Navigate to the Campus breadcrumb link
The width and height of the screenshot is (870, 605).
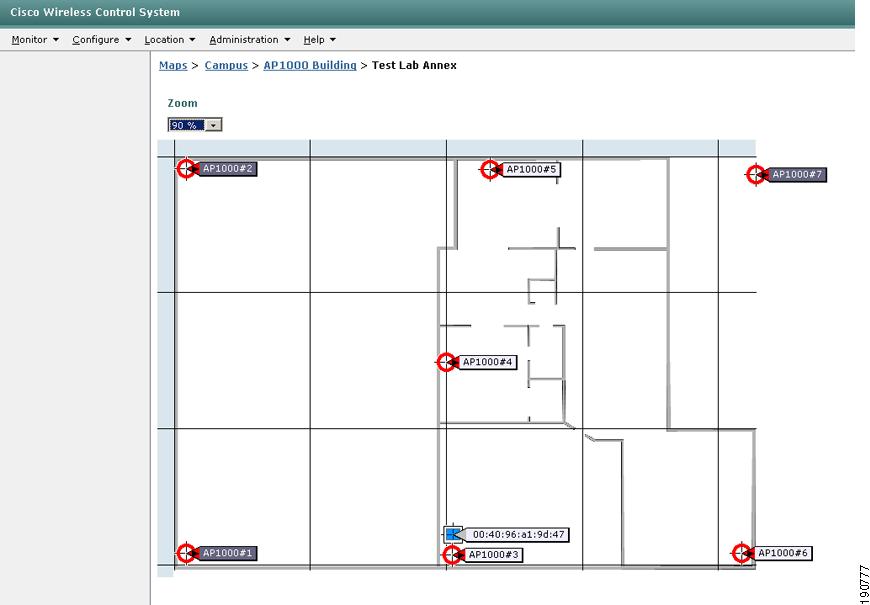(x=226, y=65)
